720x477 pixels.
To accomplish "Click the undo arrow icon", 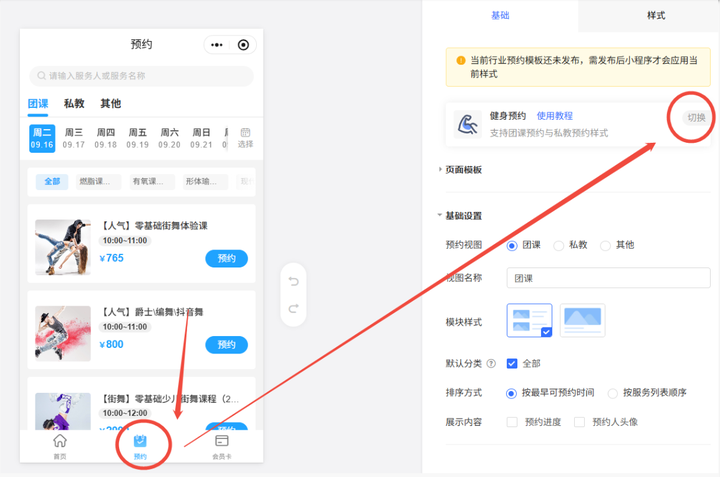I will 293,281.
